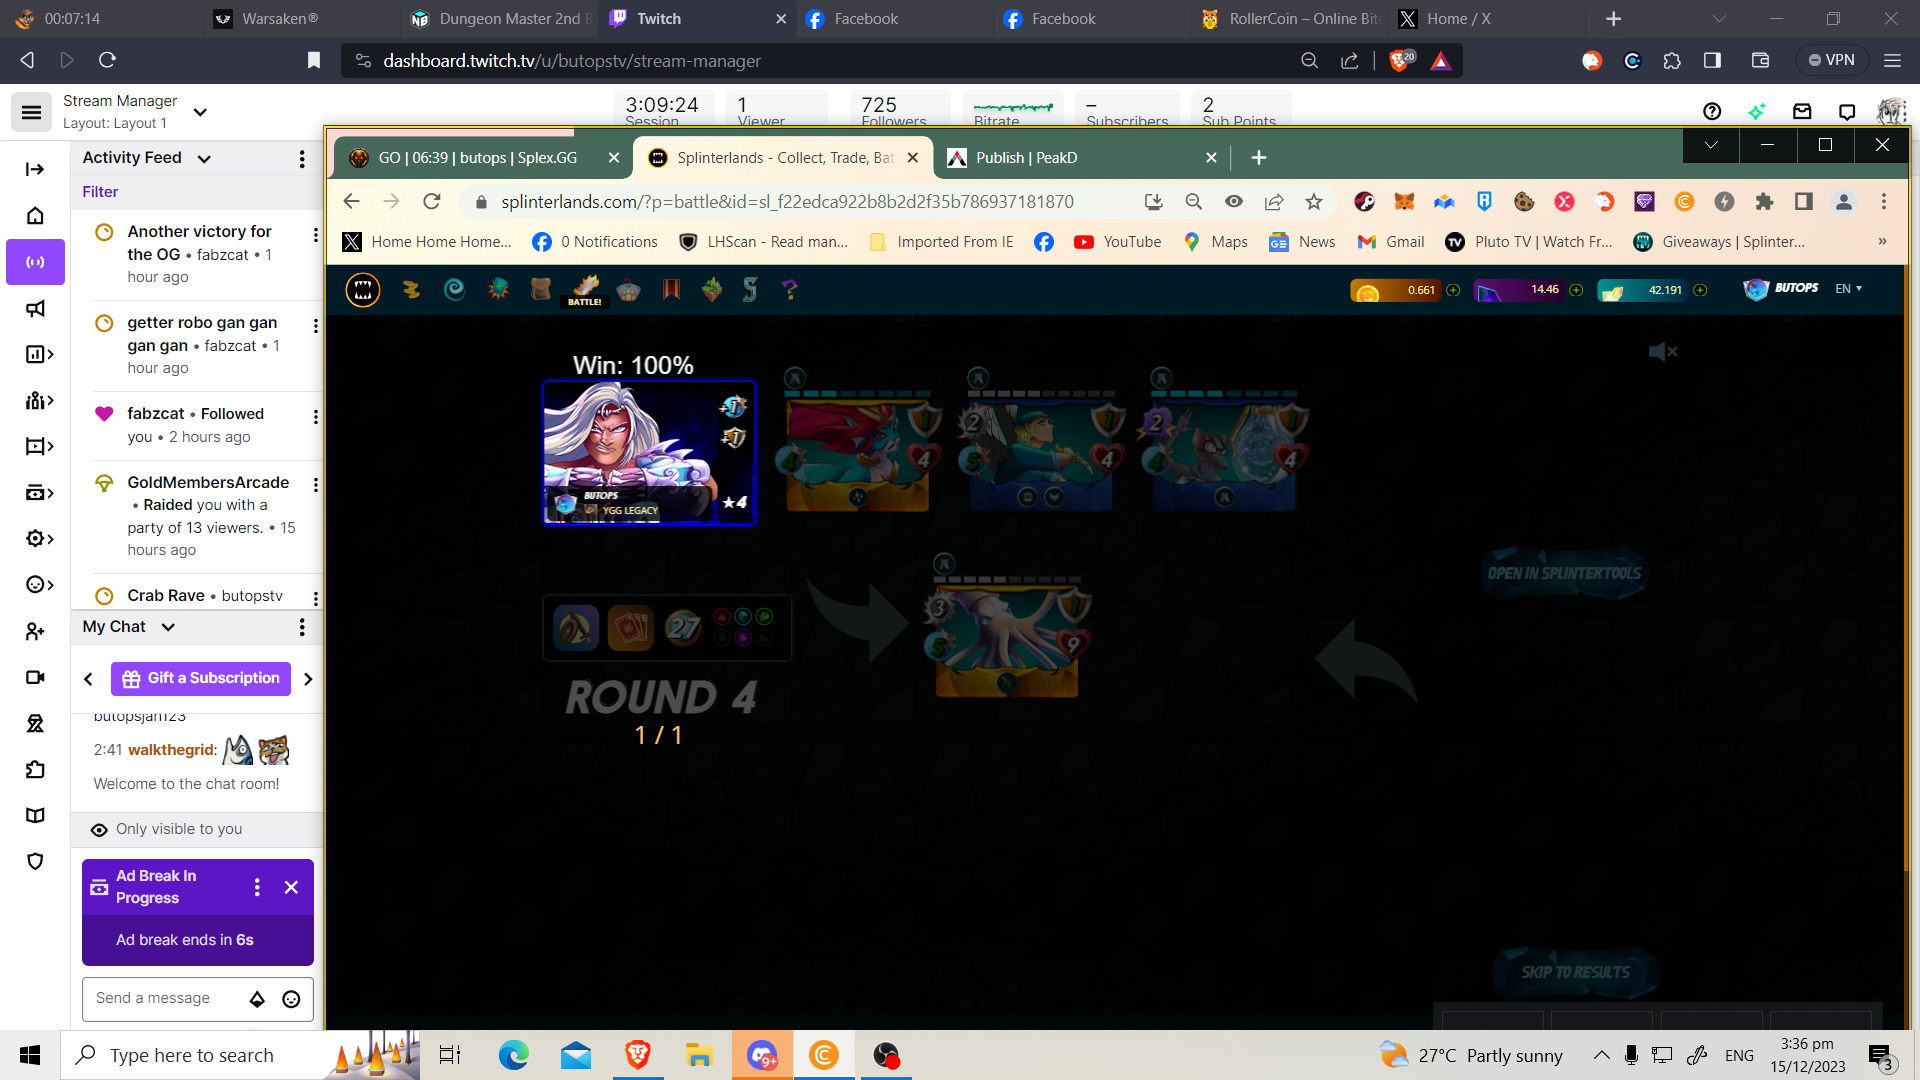Click the Splinterlands logo home icon

click(363, 290)
